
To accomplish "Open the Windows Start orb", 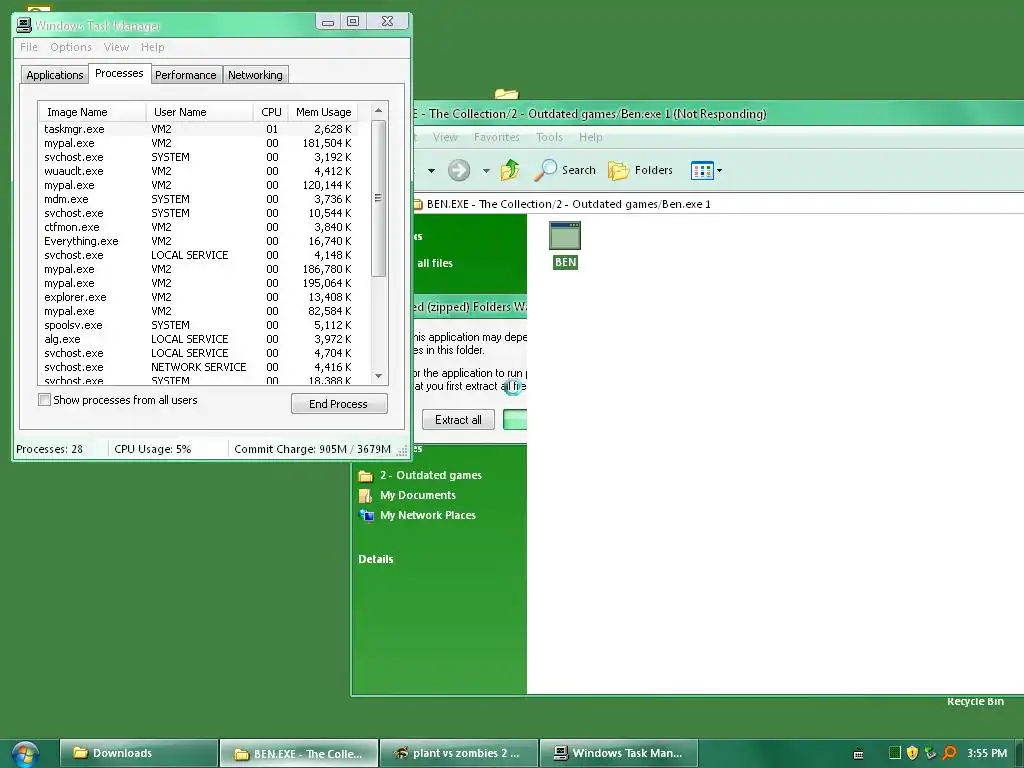I will click(24, 754).
